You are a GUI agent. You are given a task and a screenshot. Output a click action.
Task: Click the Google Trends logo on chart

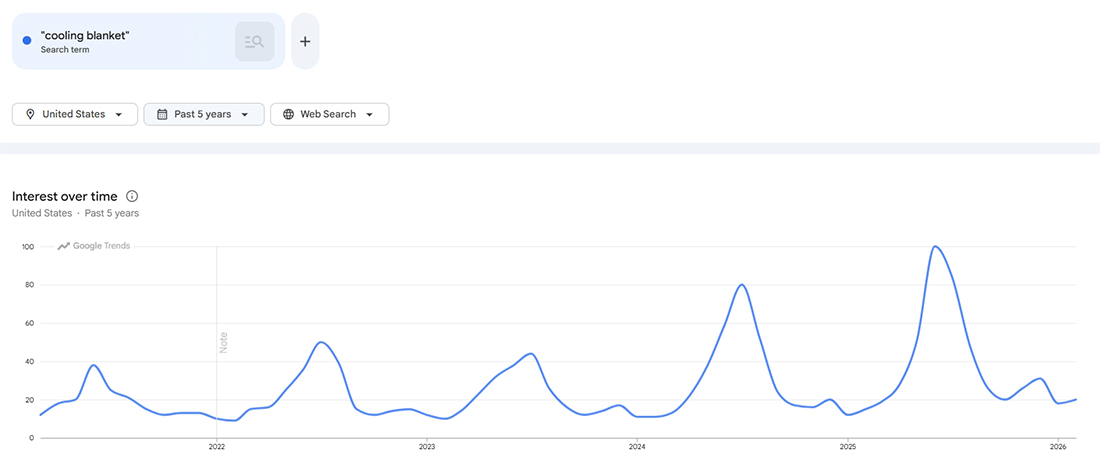pos(94,246)
